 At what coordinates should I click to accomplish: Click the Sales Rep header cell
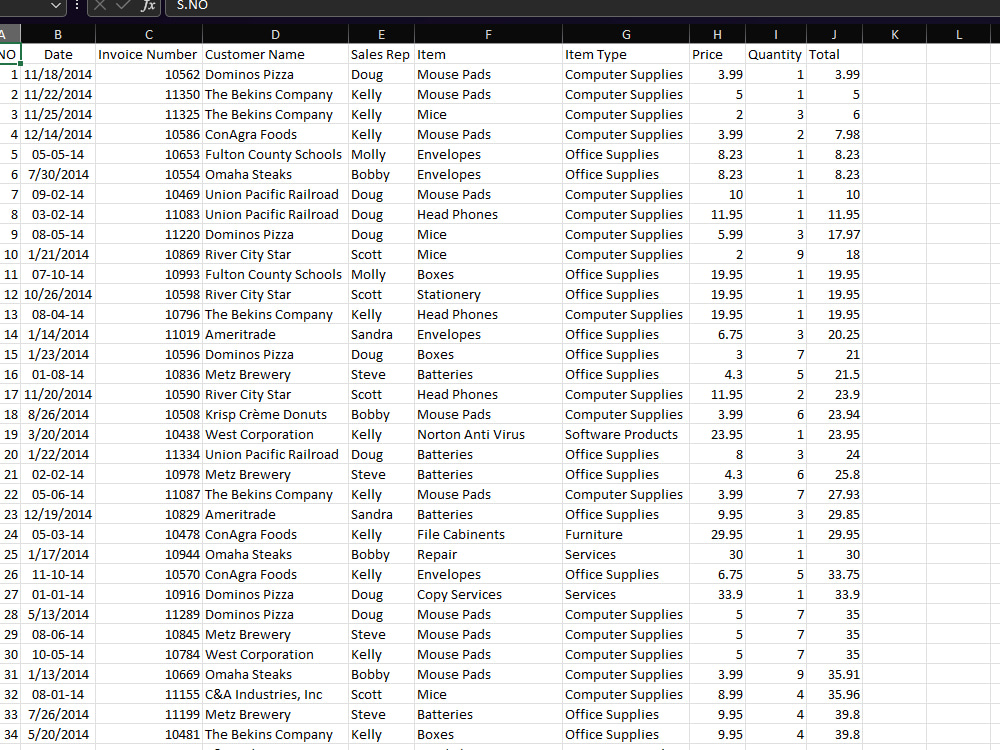[x=381, y=54]
